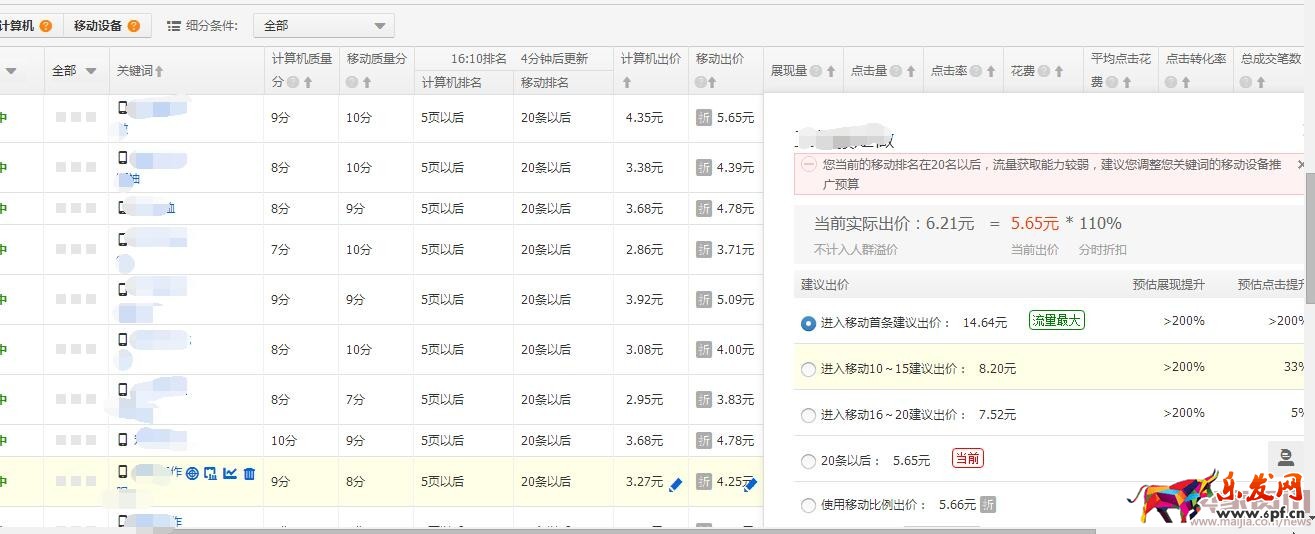Switch to the 移动设备 tab
The width and height of the screenshot is (1315, 534).
coord(97,26)
